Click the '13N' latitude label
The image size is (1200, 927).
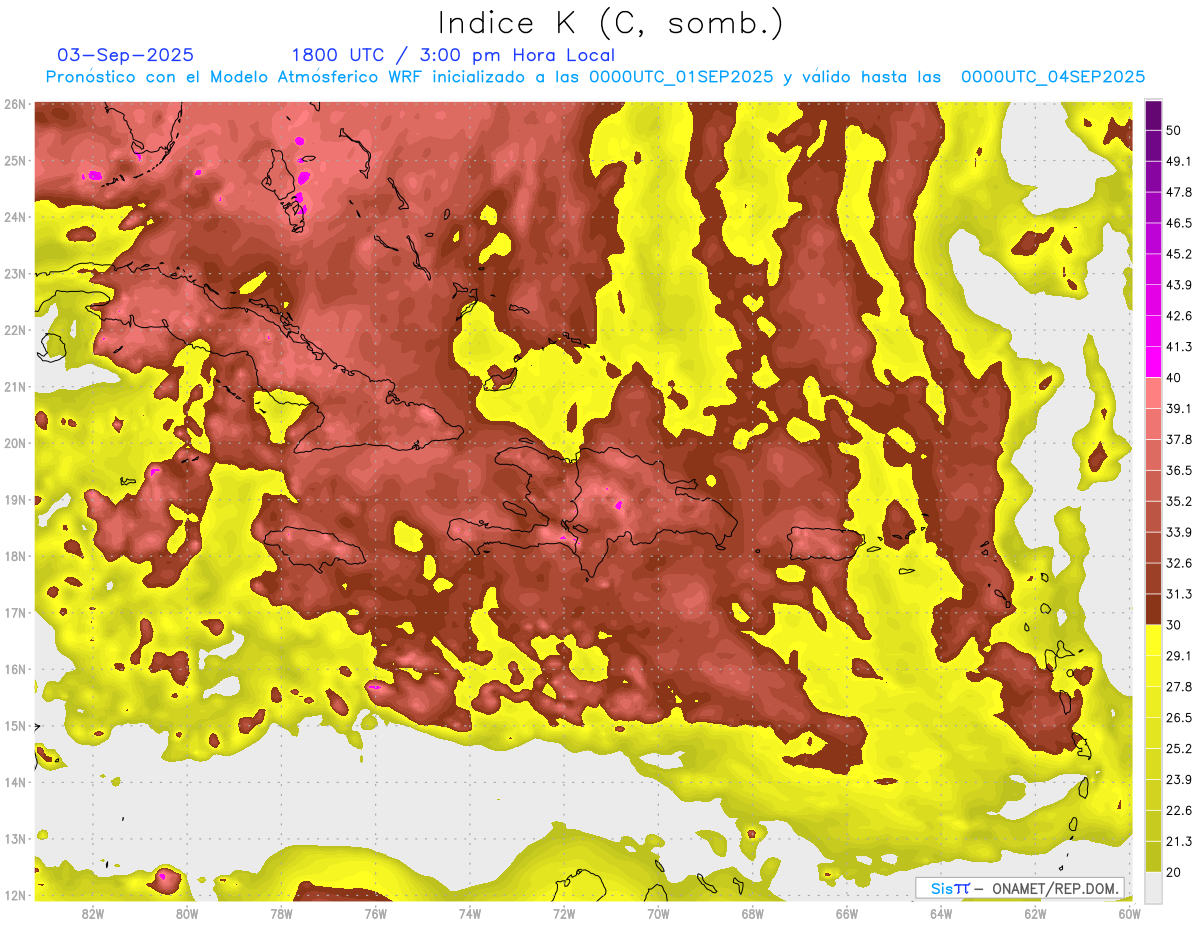tap(14, 839)
